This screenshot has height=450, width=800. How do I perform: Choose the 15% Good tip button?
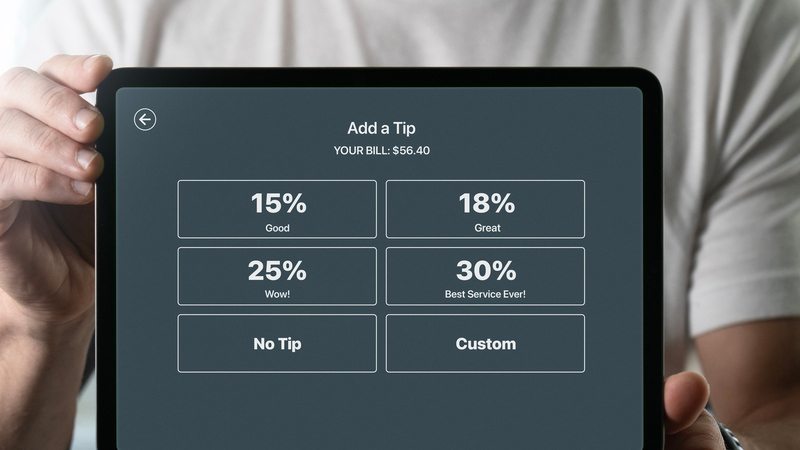277,209
